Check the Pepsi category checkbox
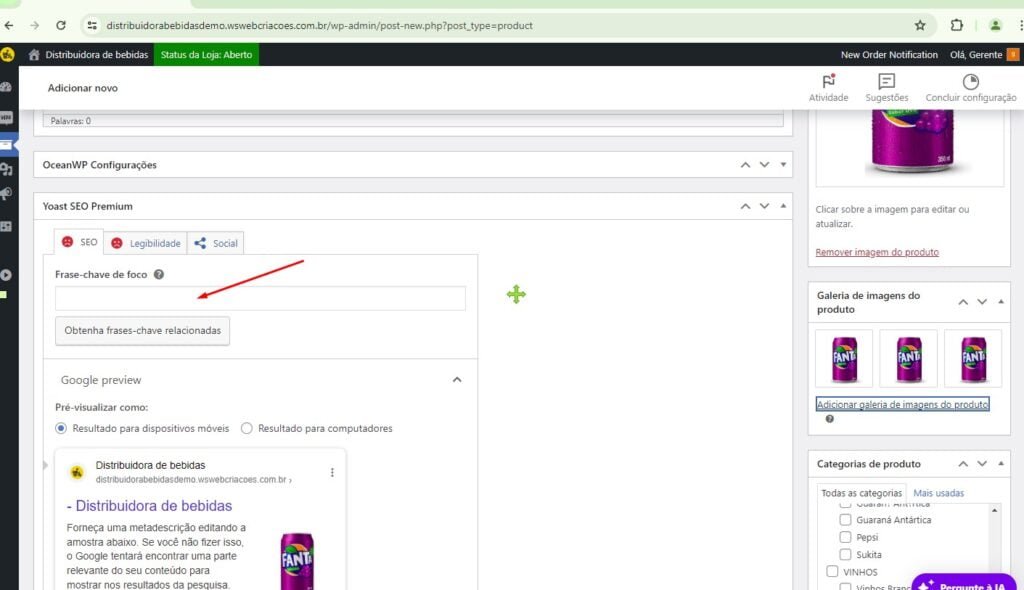This screenshot has height=590, width=1024. coord(845,537)
